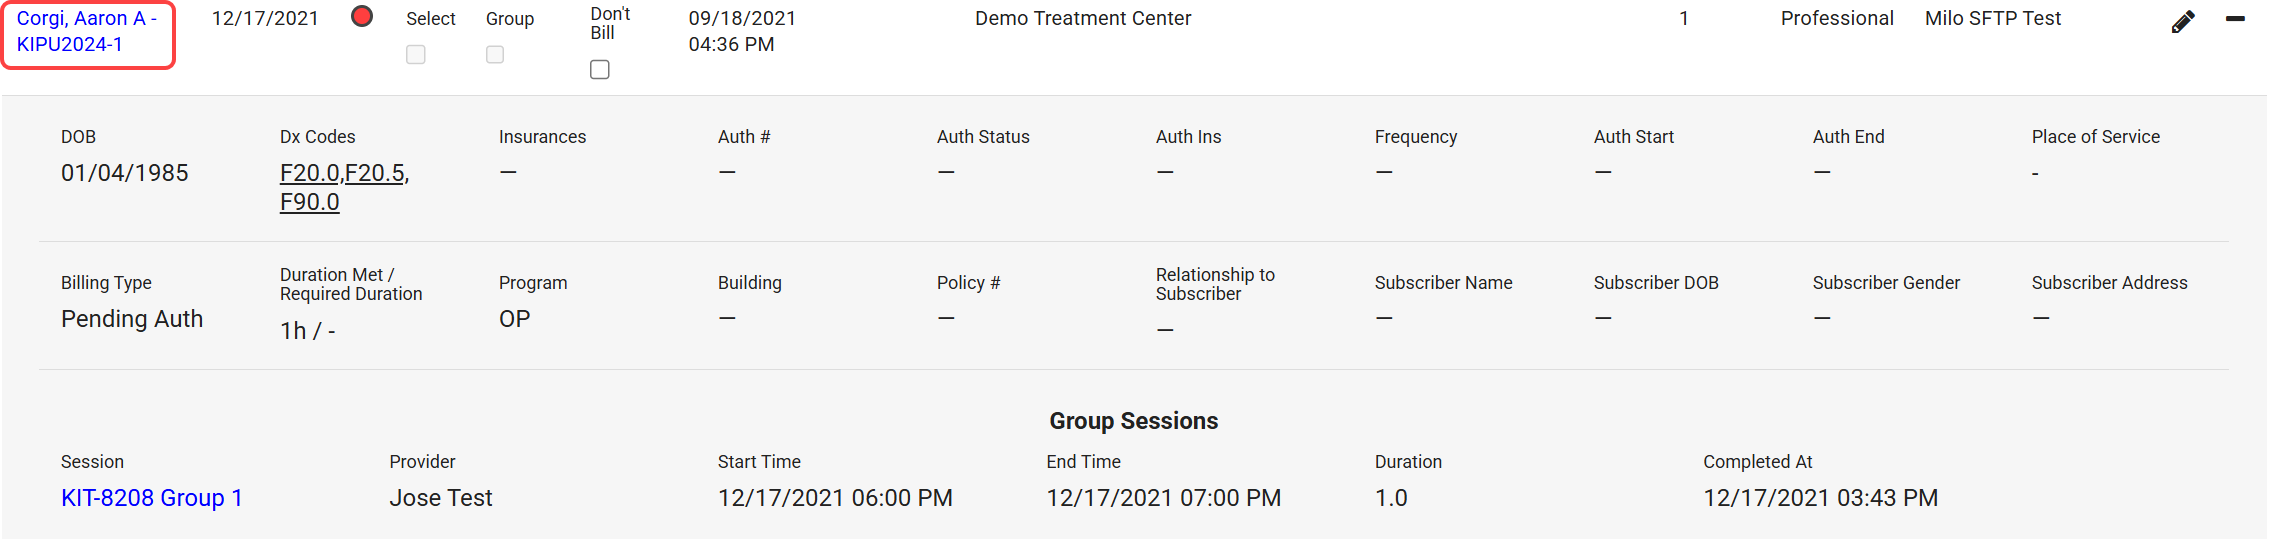This screenshot has height=539, width=2275.
Task: Open the F90.0 diagnosis code
Action: tap(310, 202)
